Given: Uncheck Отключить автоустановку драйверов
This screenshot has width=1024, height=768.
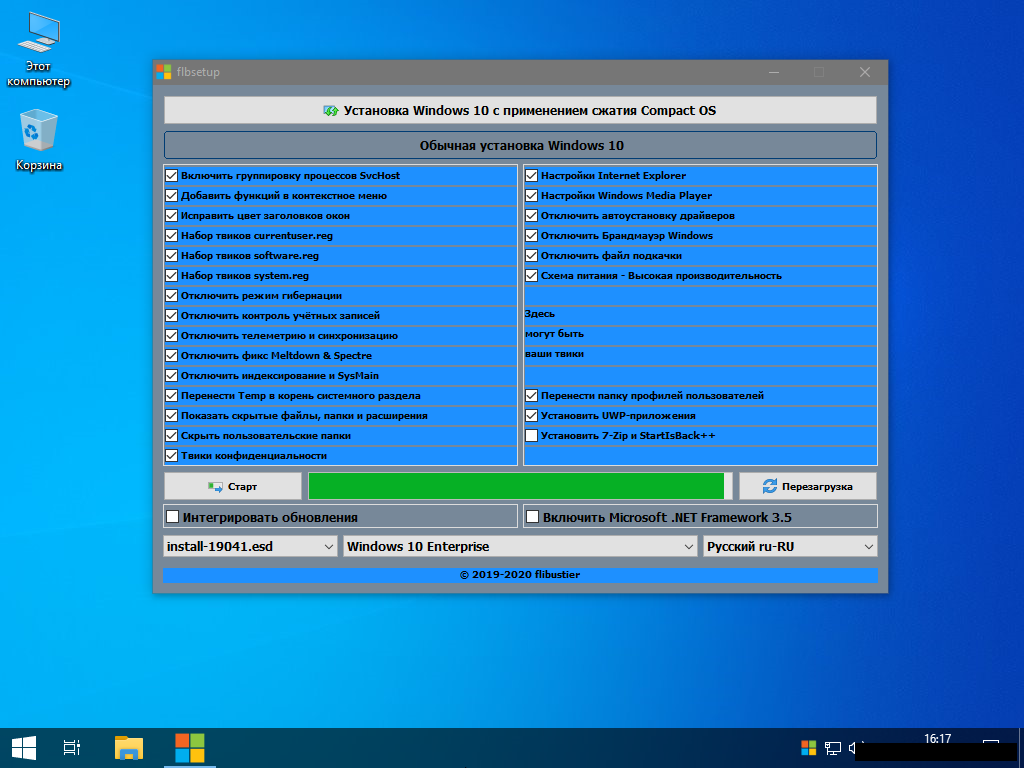Looking at the screenshot, I should [x=532, y=216].
